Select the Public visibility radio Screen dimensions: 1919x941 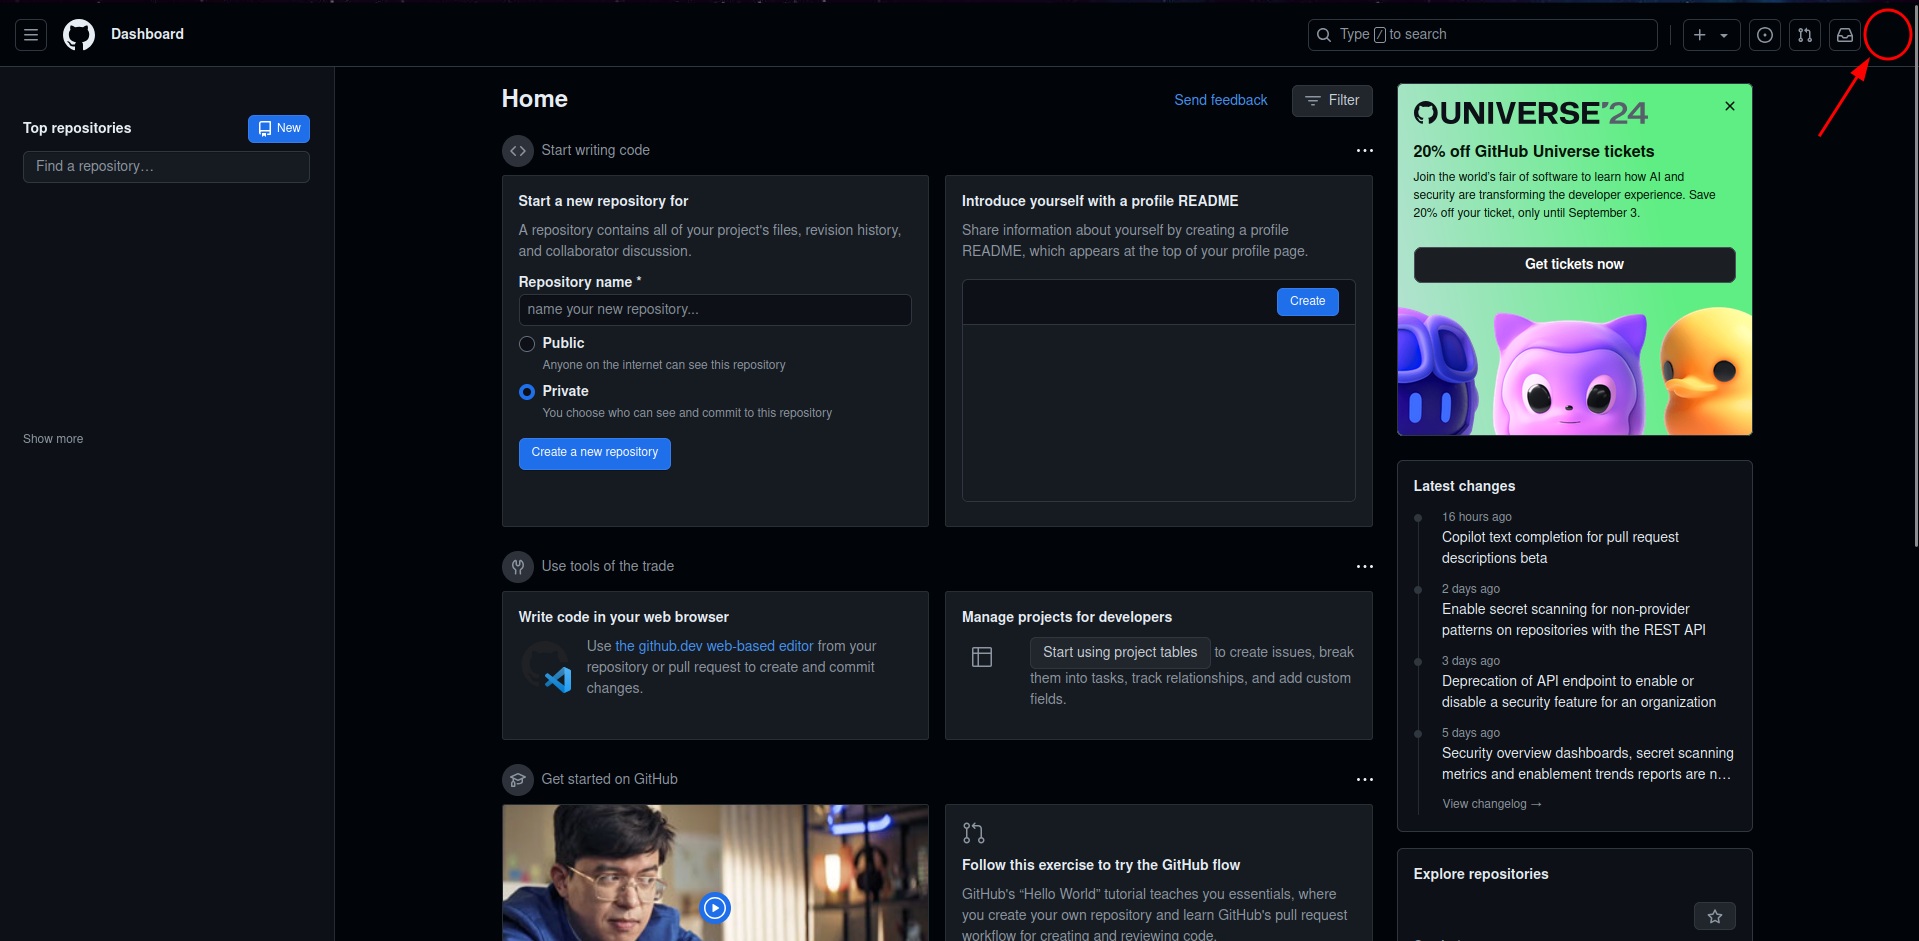[527, 344]
